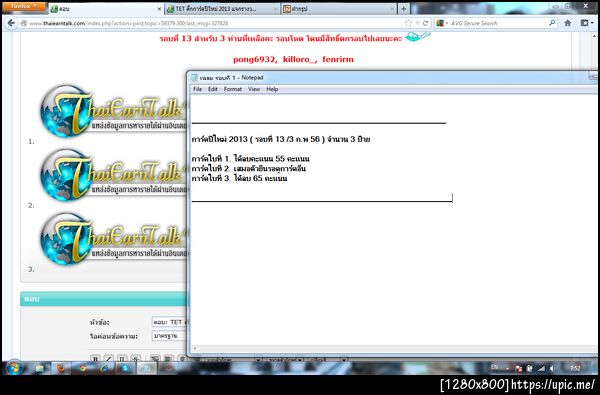Image resolution: width=600 pixels, height=395 pixels.
Task: Apply Bold formatting in forum editor
Action: point(96,359)
